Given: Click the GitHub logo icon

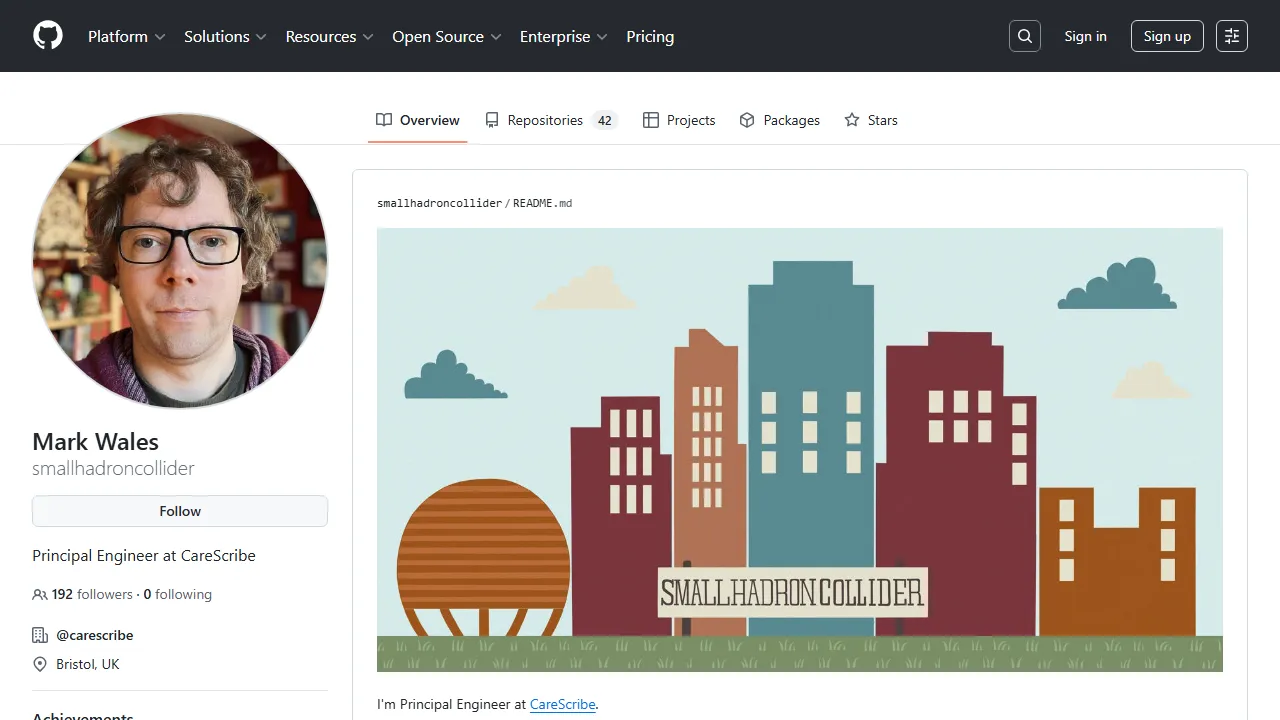Looking at the screenshot, I should tap(48, 36).
